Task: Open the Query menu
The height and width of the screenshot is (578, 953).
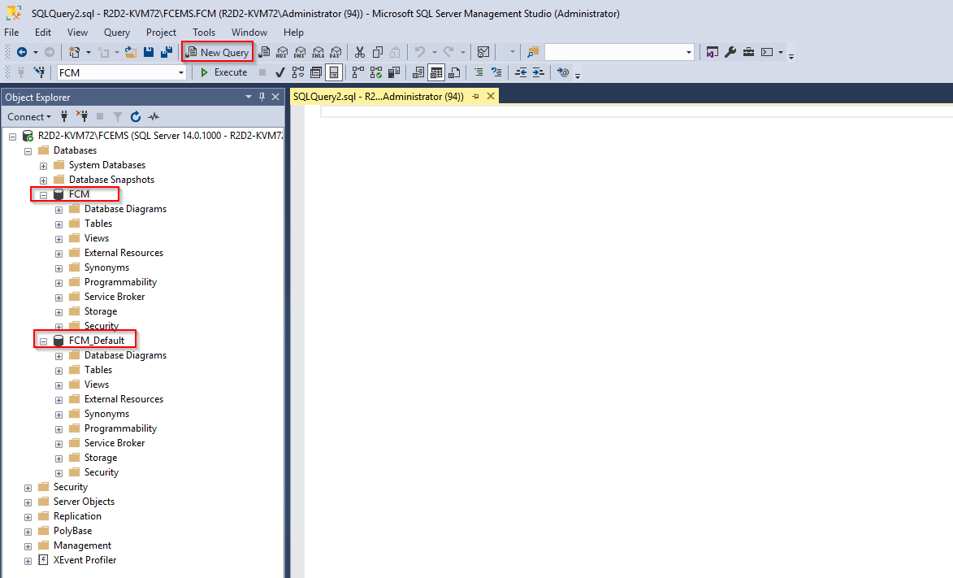Action: [117, 32]
